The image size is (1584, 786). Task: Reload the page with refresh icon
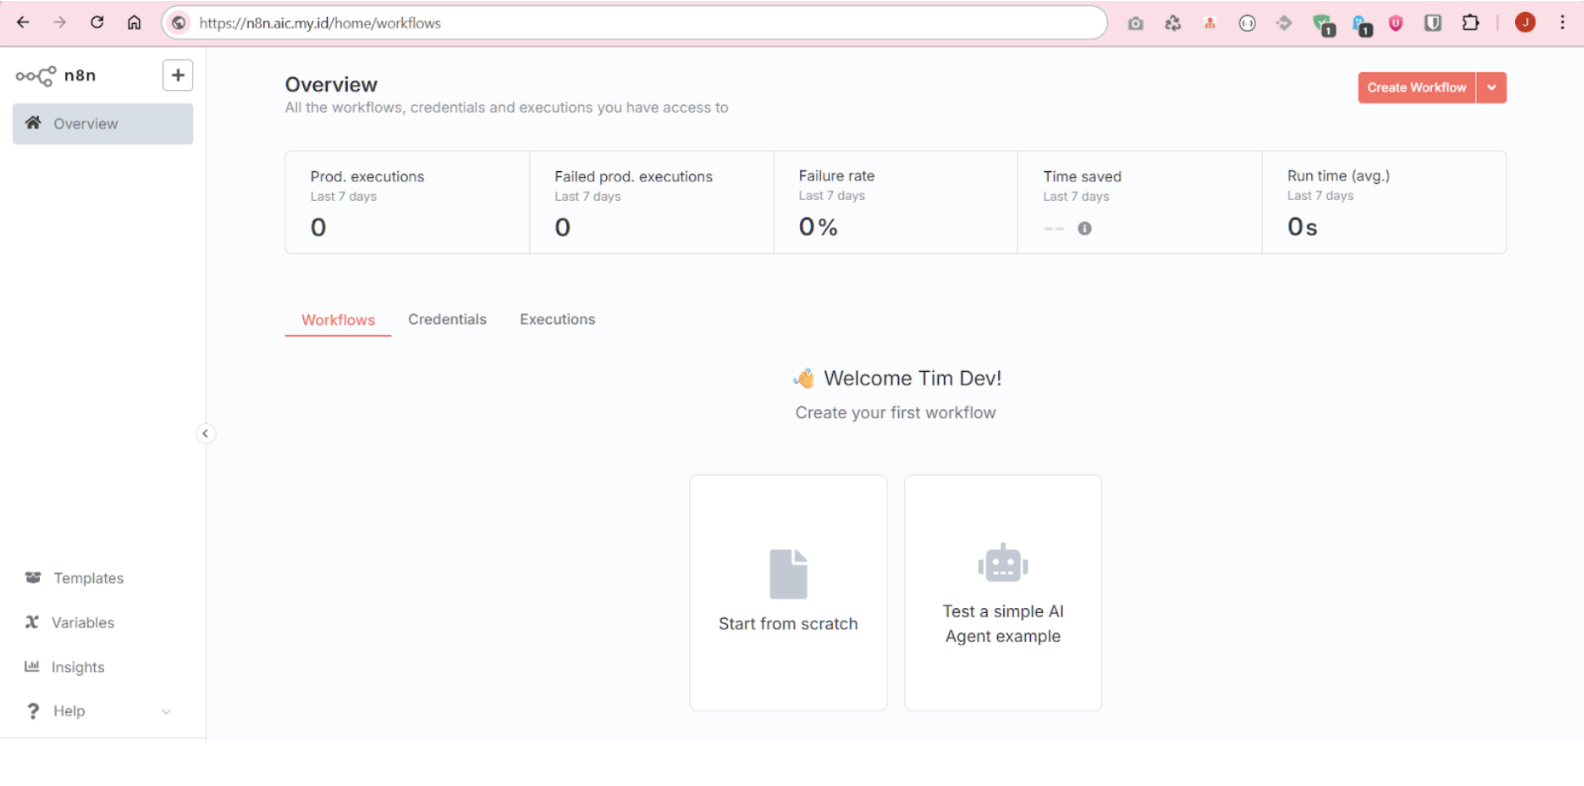[x=97, y=22]
